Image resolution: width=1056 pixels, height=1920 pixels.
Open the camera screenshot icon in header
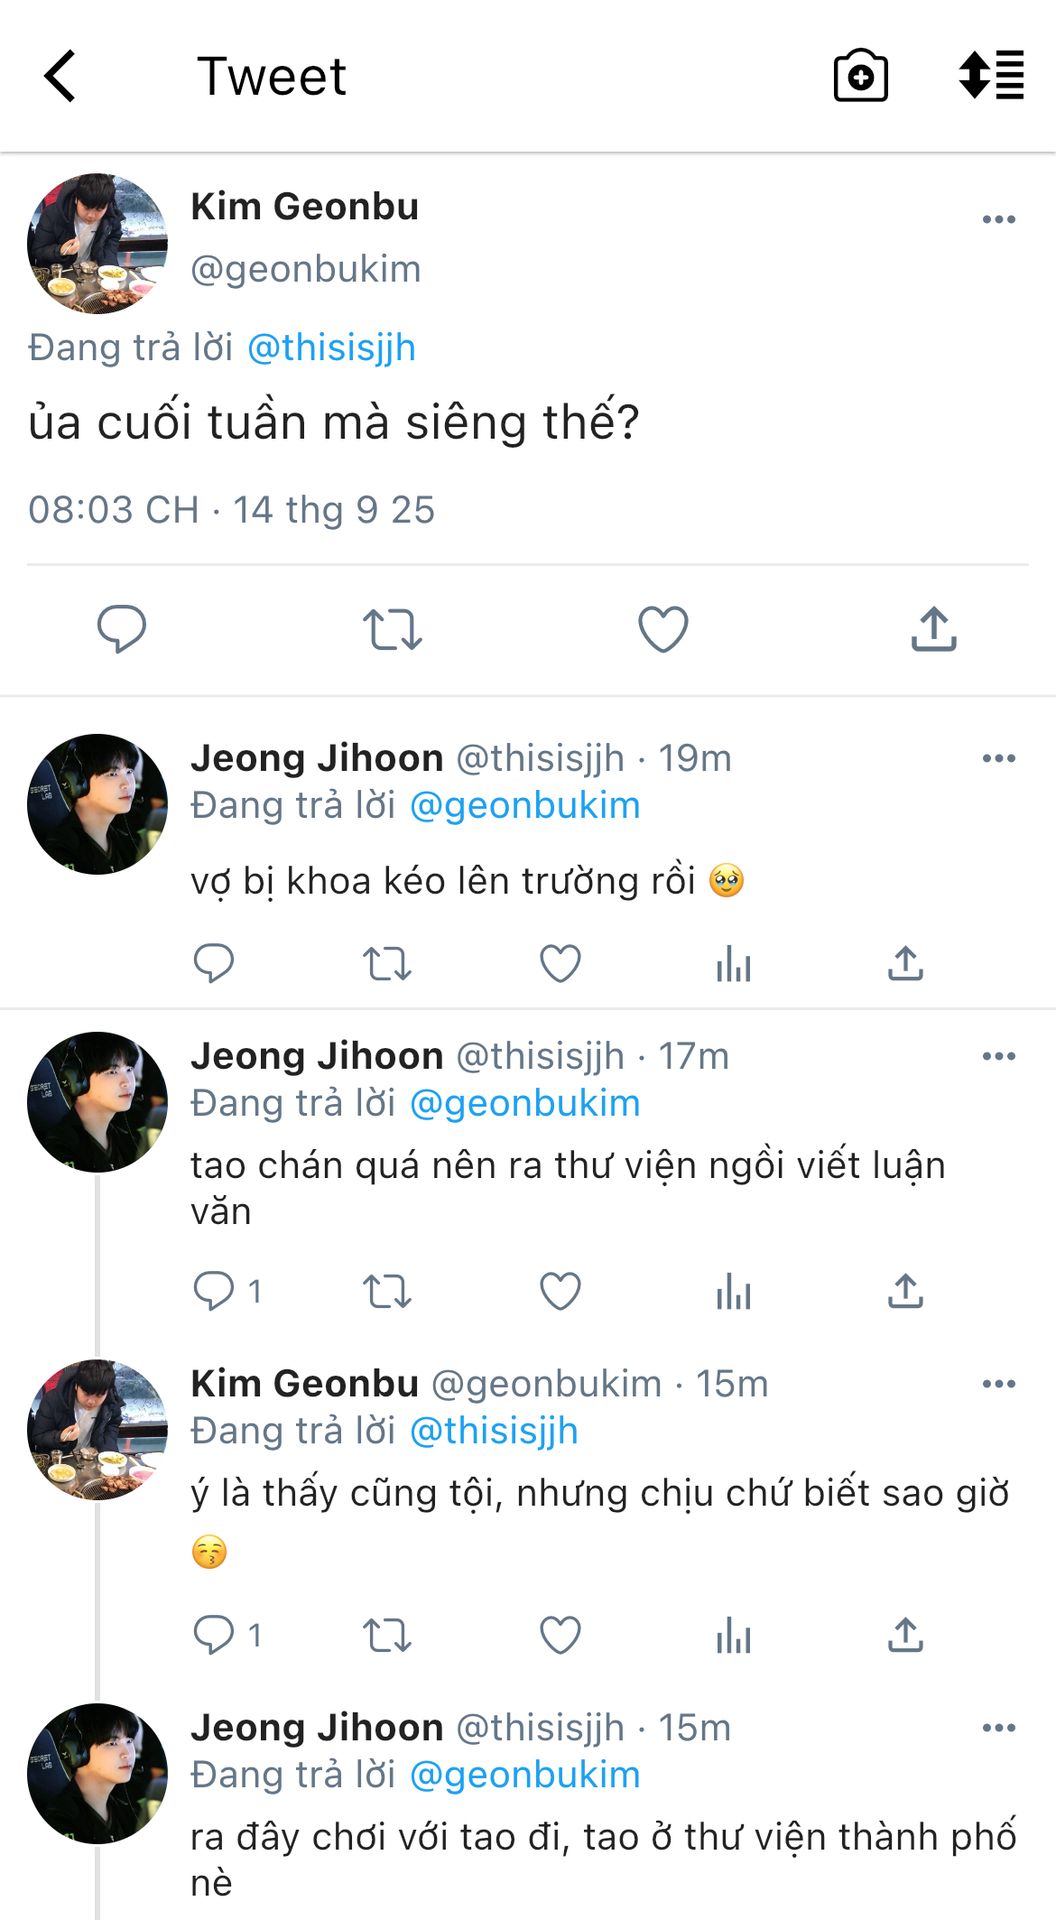click(860, 76)
